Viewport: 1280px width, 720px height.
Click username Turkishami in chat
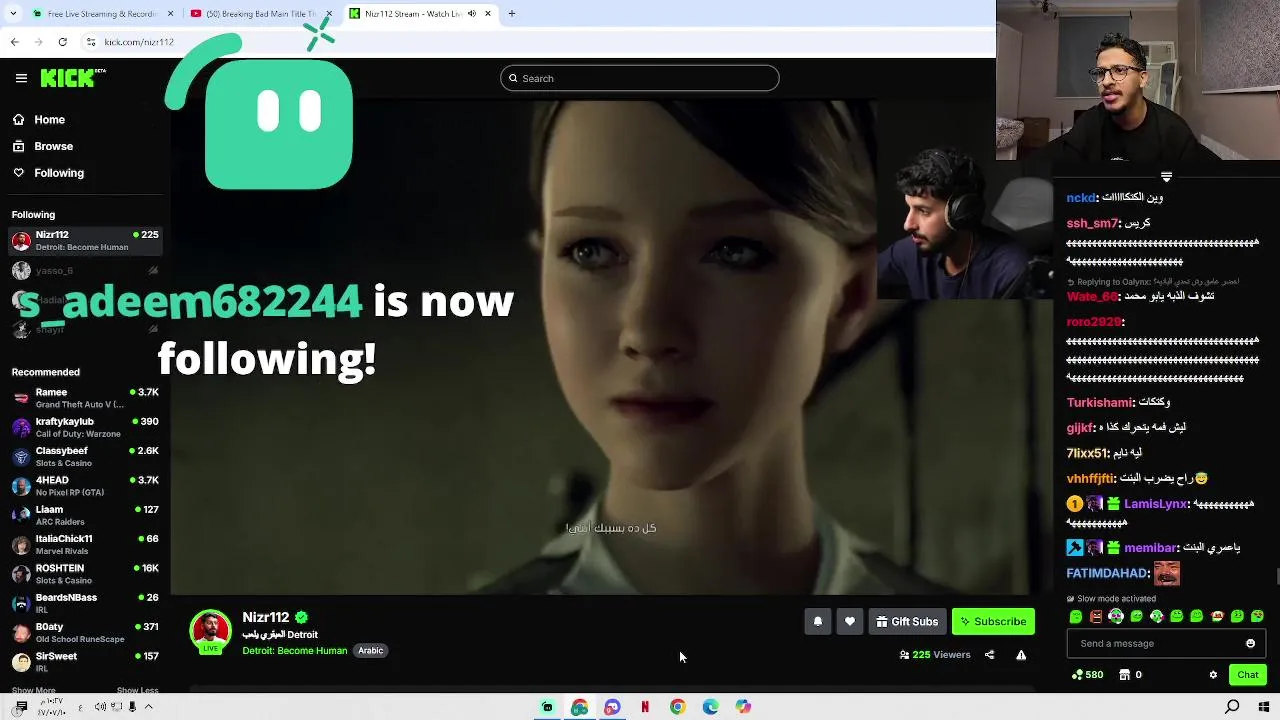click(1099, 403)
